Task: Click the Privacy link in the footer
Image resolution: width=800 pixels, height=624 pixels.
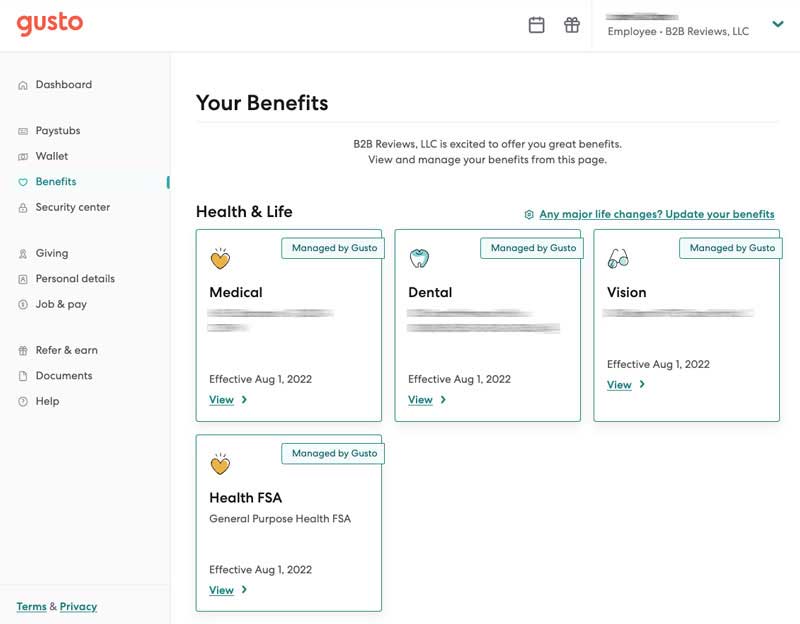Action: coord(77,607)
